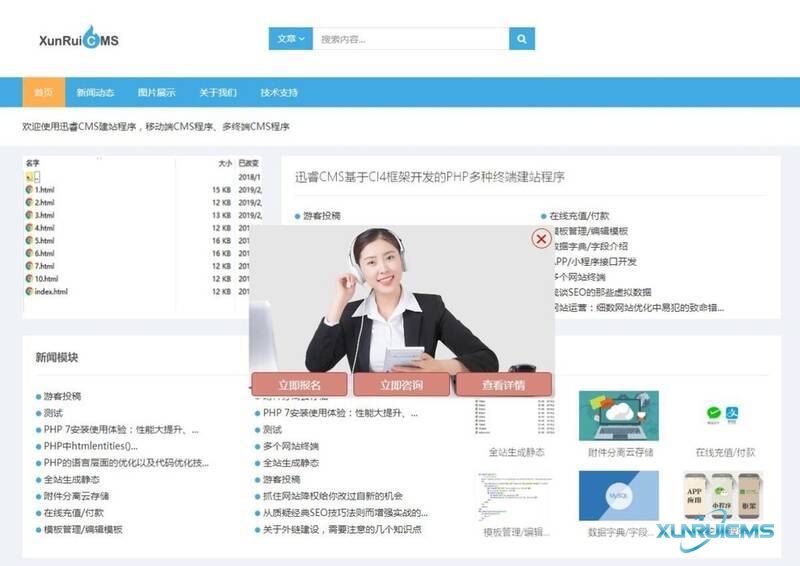Open the 全站生成静态 image thumbnail

(x=515, y=416)
